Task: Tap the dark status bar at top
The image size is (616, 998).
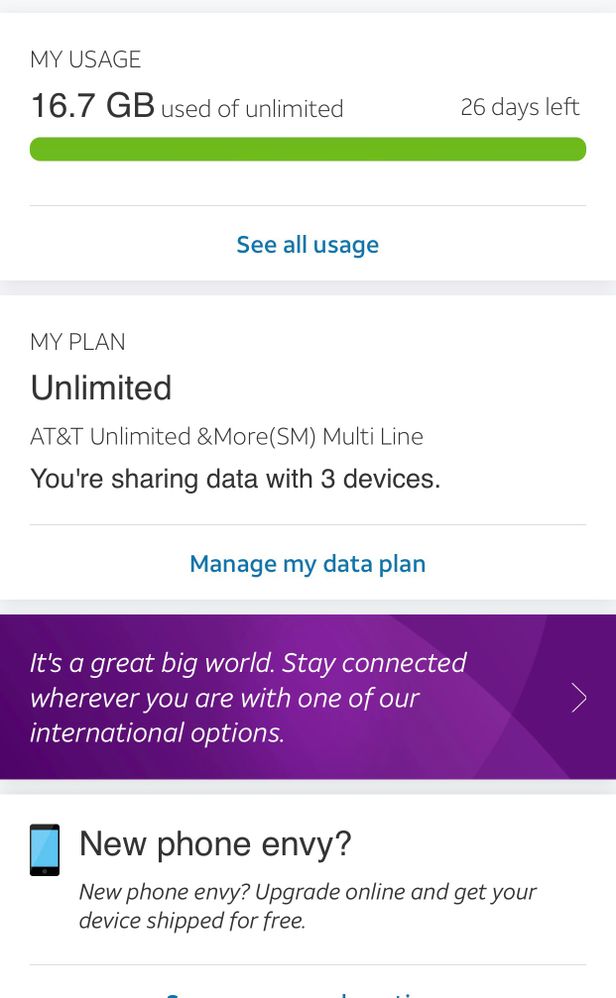Action: [308, 10]
